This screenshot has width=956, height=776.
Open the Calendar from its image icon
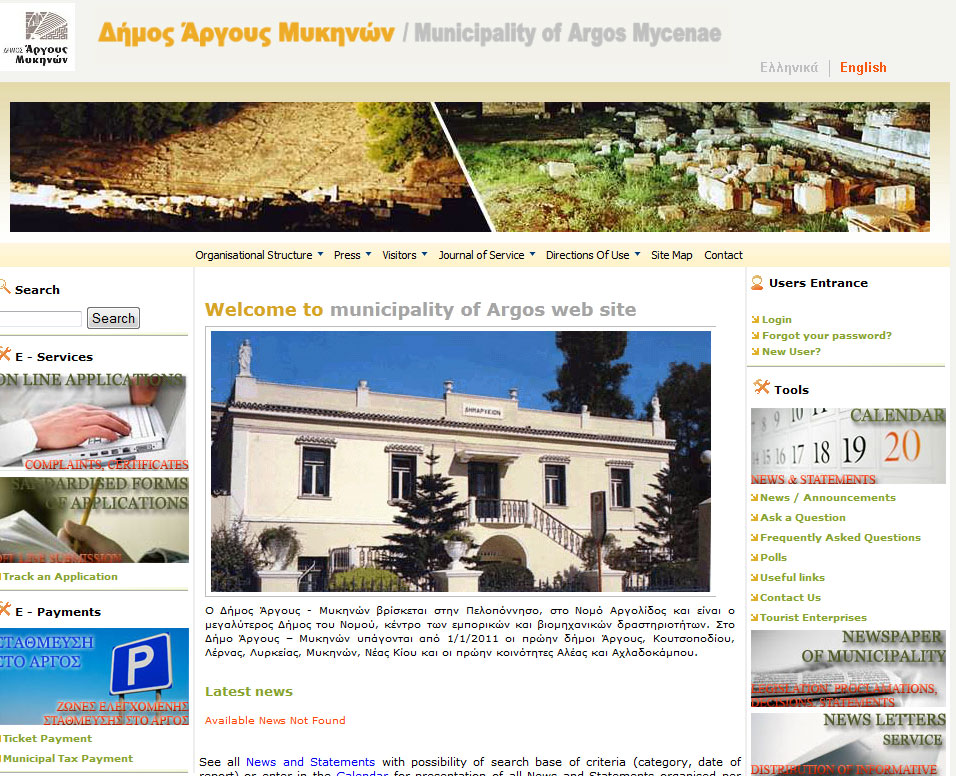coord(847,444)
